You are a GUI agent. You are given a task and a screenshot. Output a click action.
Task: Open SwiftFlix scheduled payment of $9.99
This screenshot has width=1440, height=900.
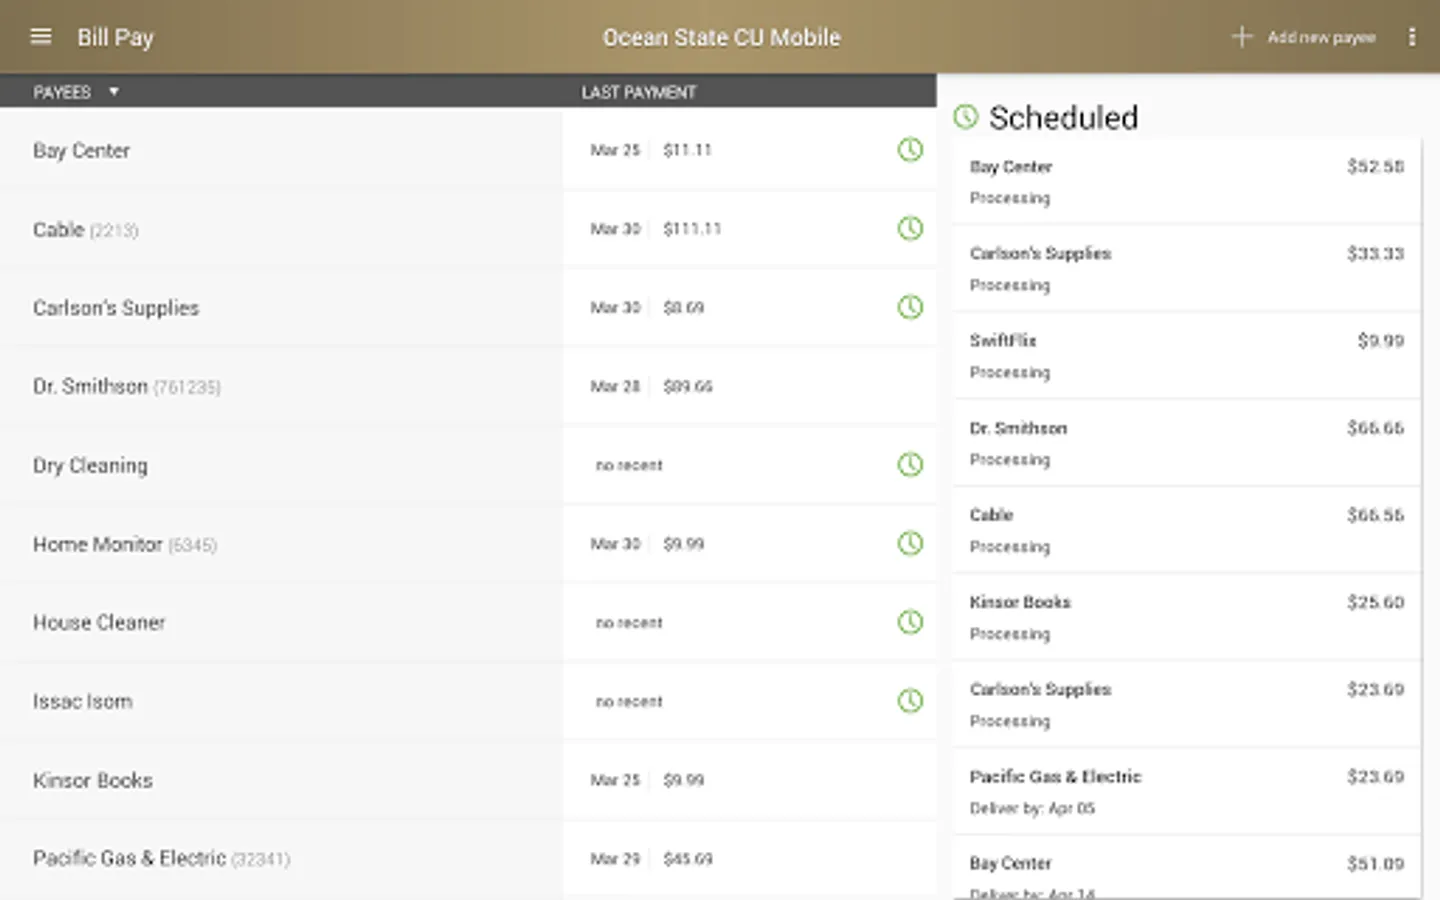tap(1187, 356)
